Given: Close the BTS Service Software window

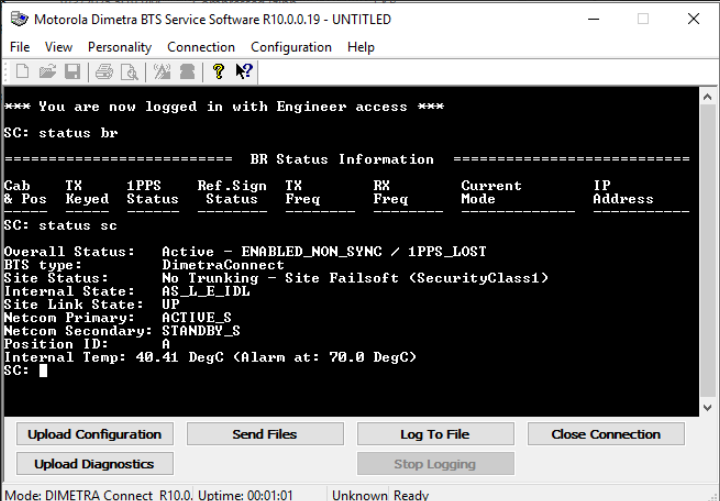Looking at the screenshot, I should tap(693, 19).
